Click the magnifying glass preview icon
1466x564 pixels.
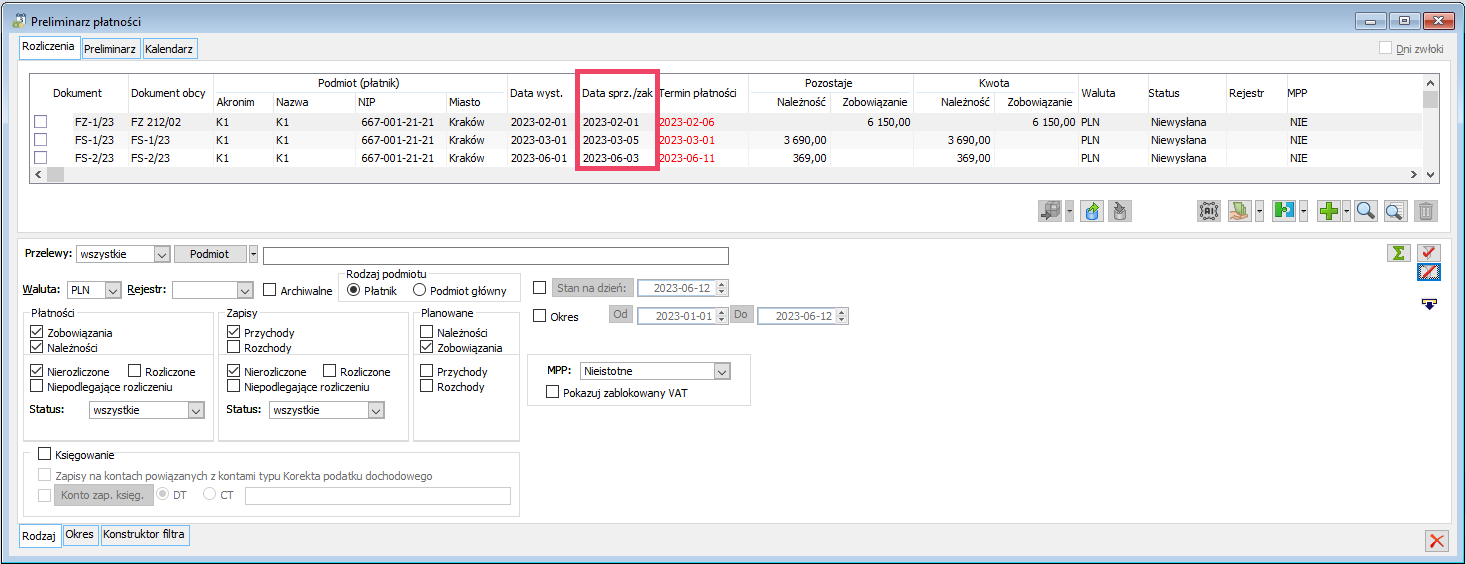pos(1365,211)
